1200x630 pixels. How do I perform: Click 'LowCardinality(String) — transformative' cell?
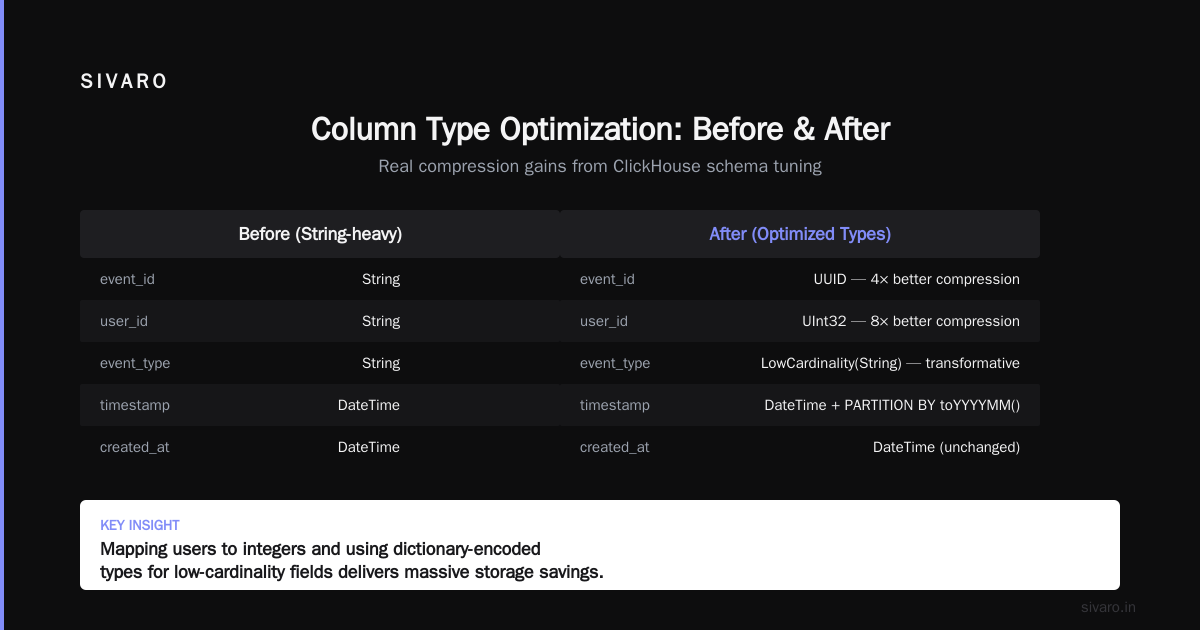(890, 363)
